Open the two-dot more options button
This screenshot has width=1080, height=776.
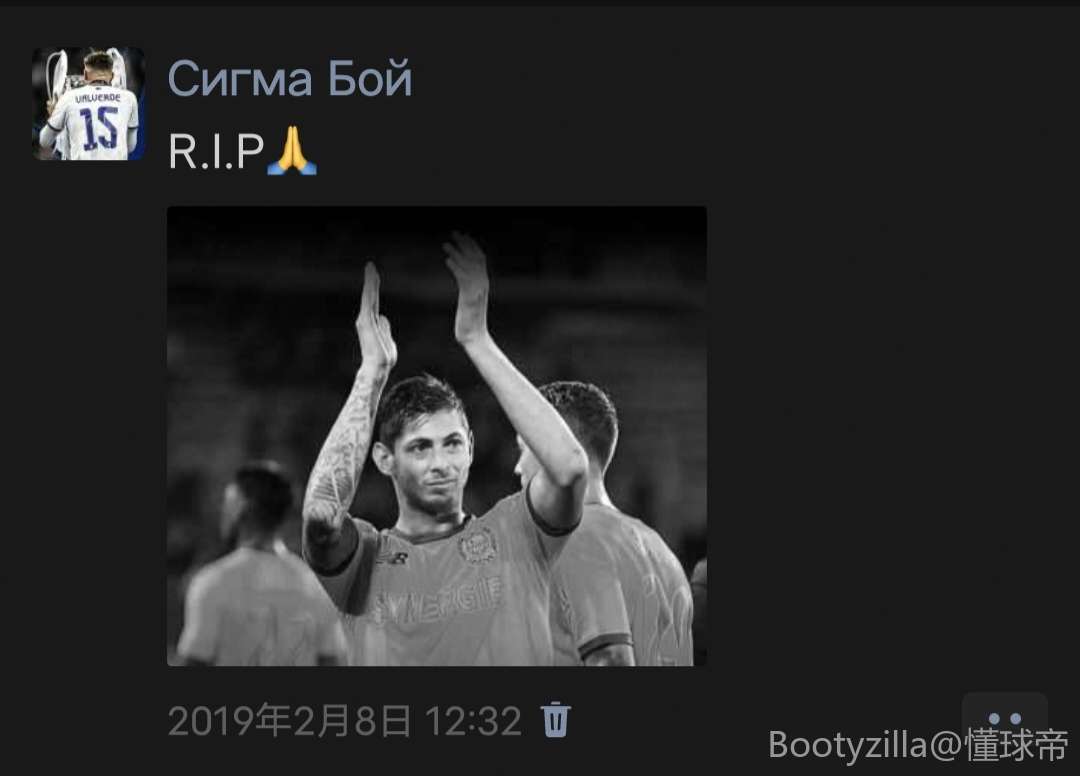(x=1004, y=718)
